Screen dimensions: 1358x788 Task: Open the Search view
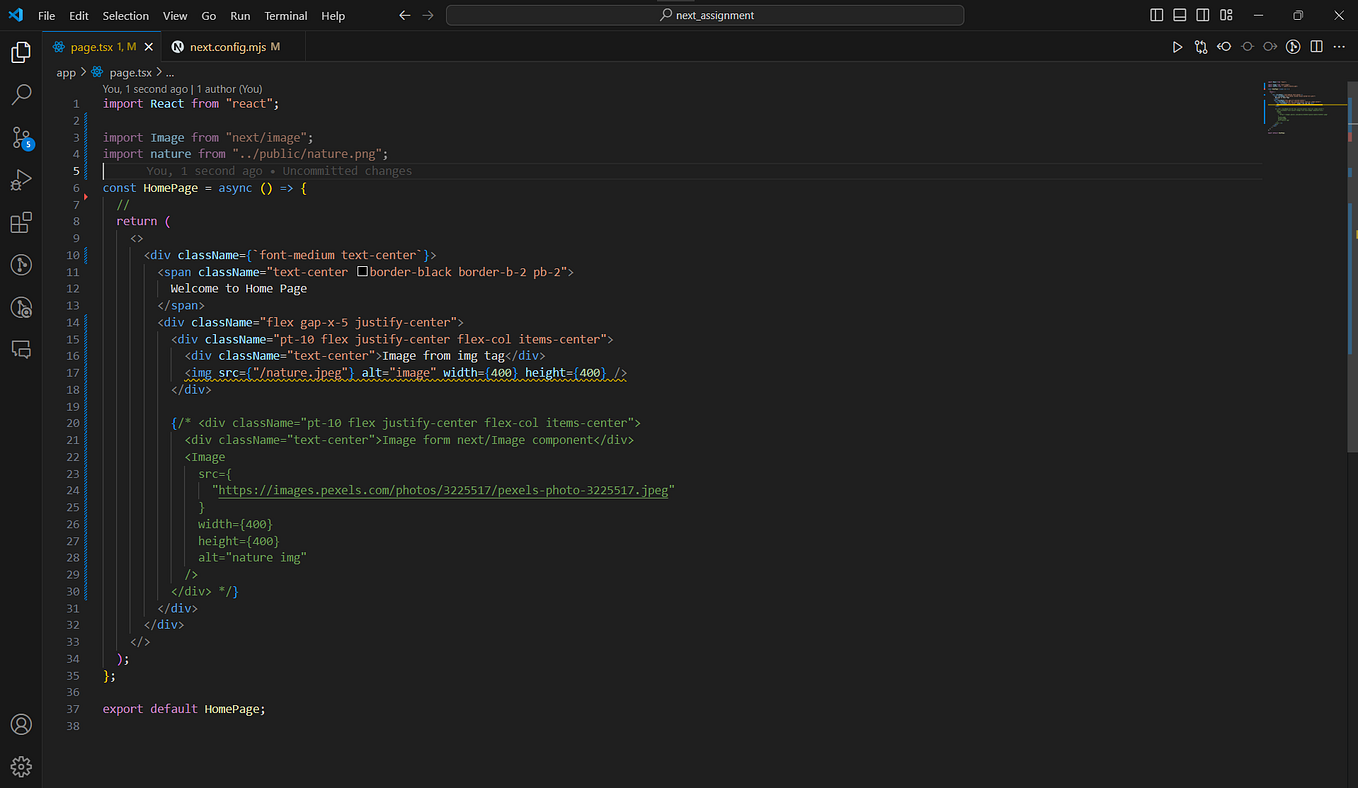point(21,94)
